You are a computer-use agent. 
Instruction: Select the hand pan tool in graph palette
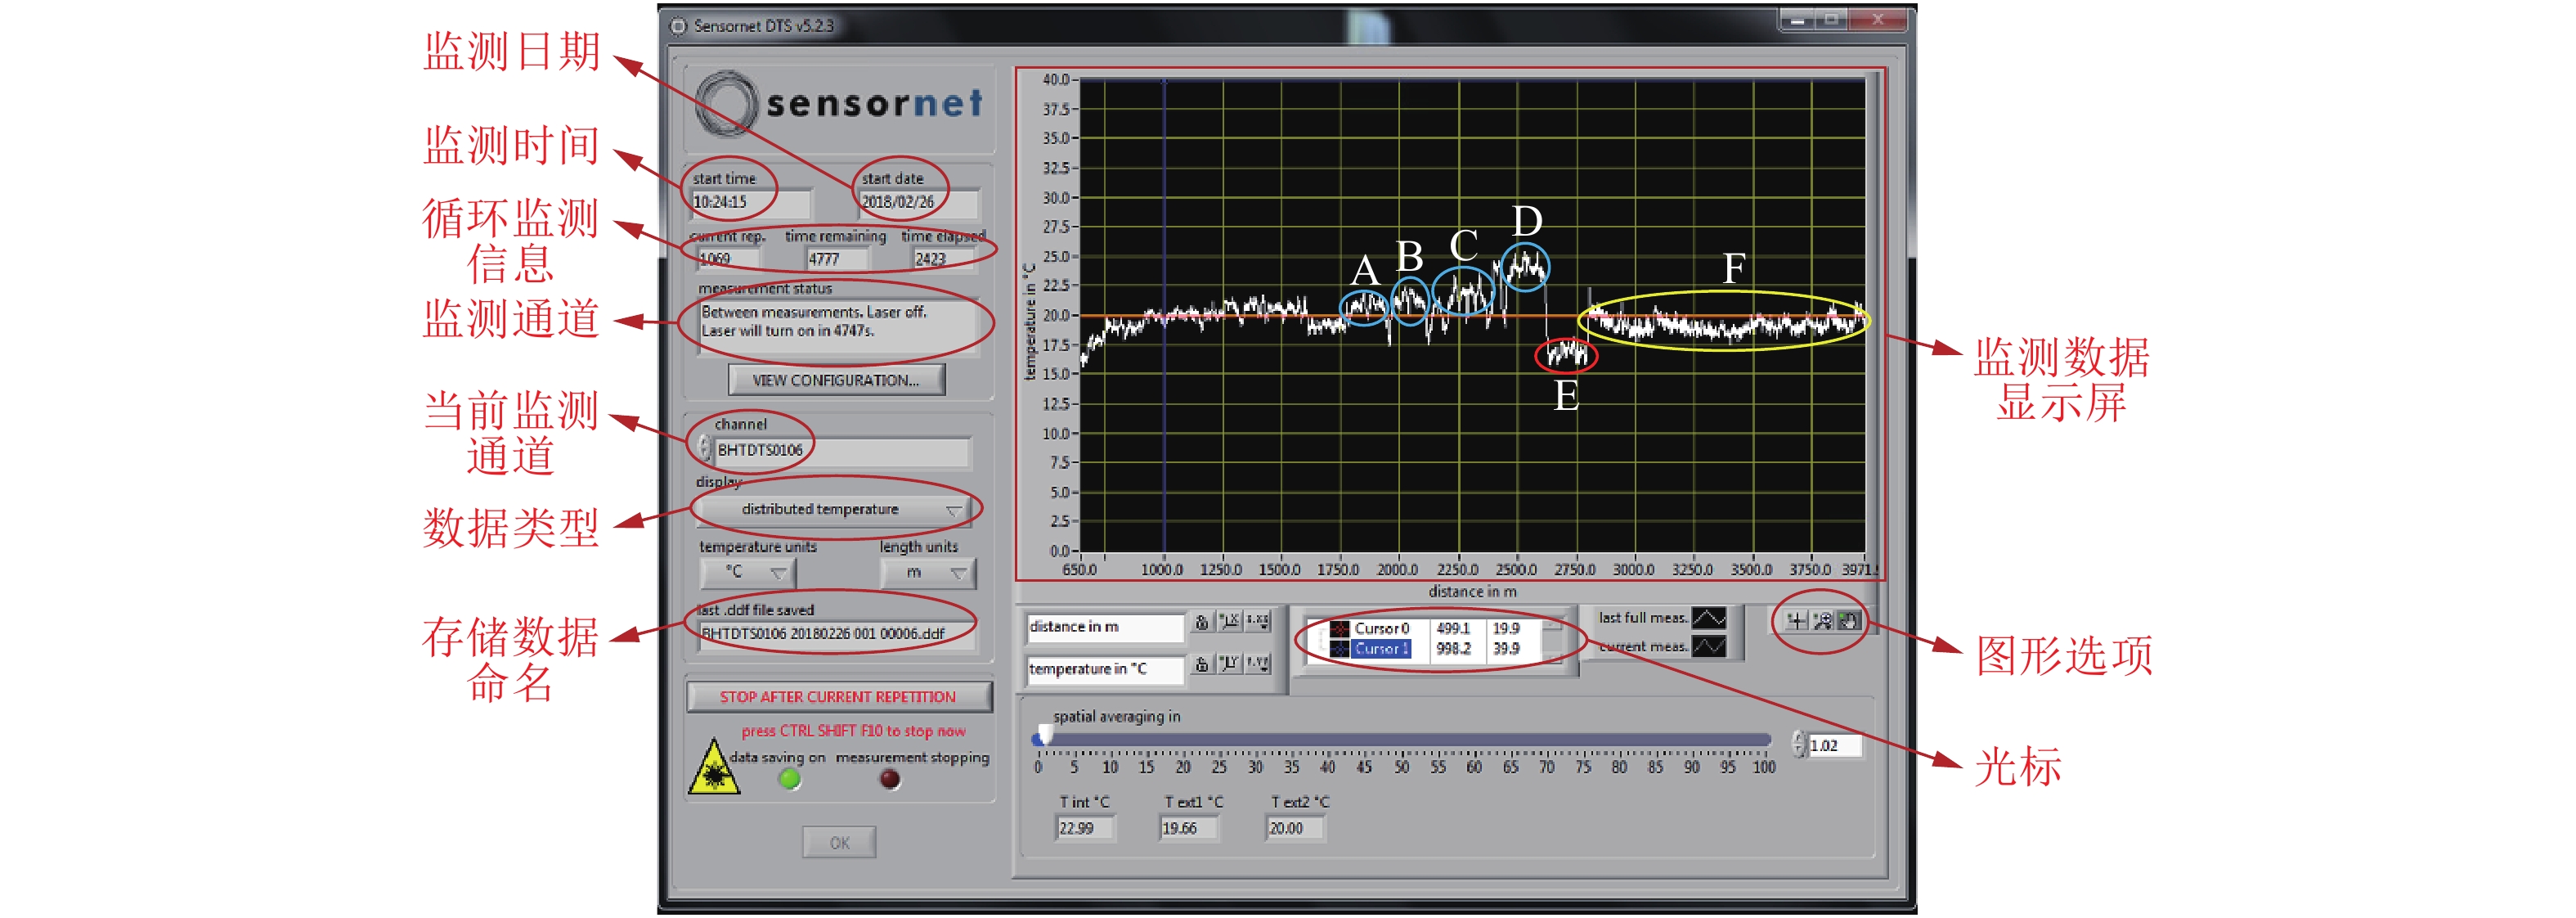[x=1848, y=622]
